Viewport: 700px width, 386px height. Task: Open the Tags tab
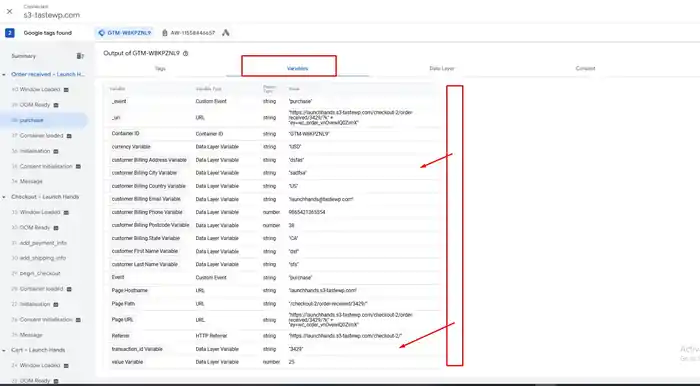point(160,69)
